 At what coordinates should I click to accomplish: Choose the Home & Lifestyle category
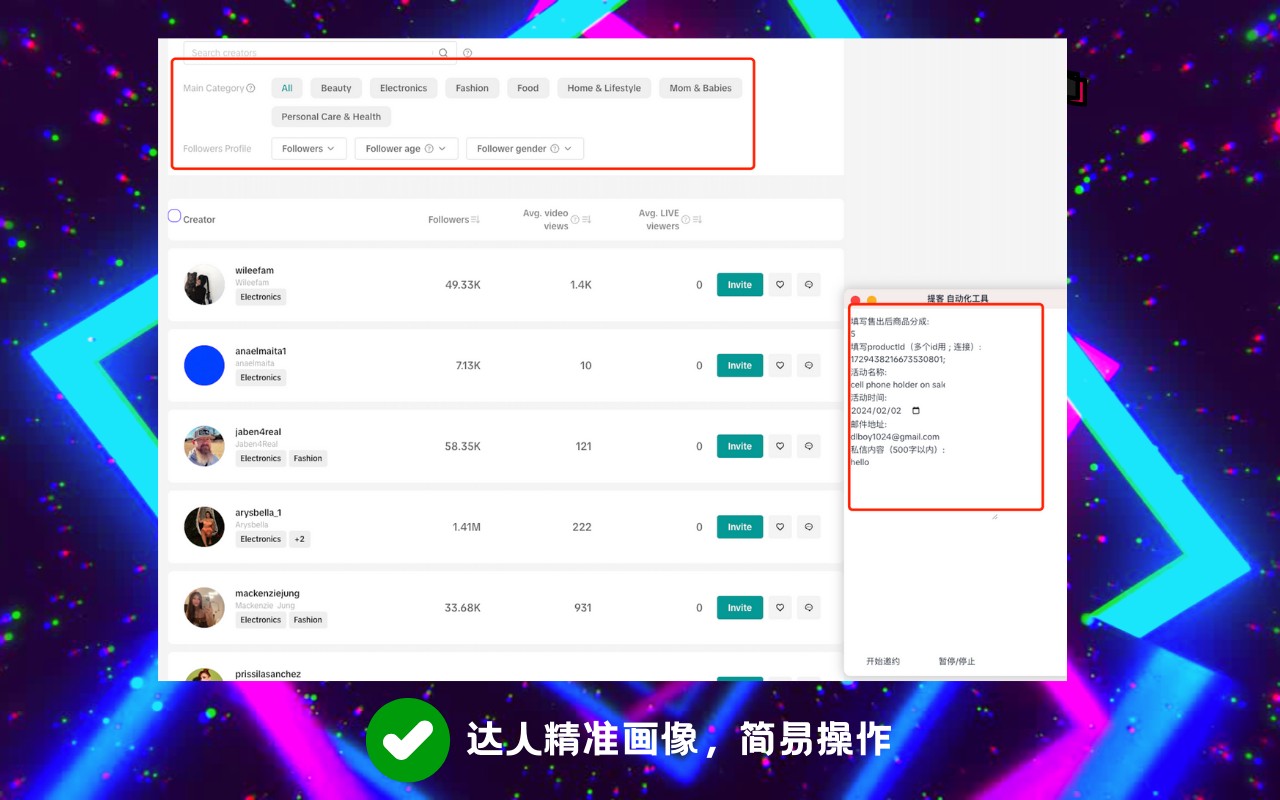coord(604,88)
